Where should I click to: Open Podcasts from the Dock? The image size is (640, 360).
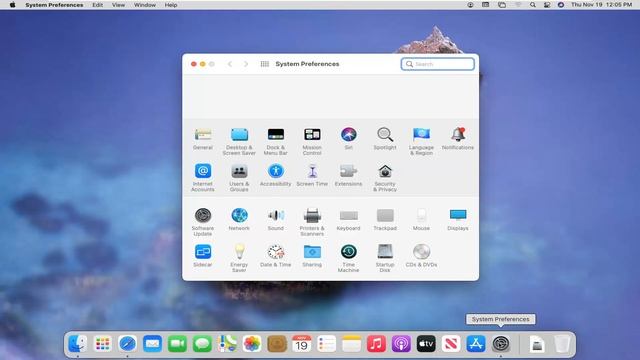401,344
